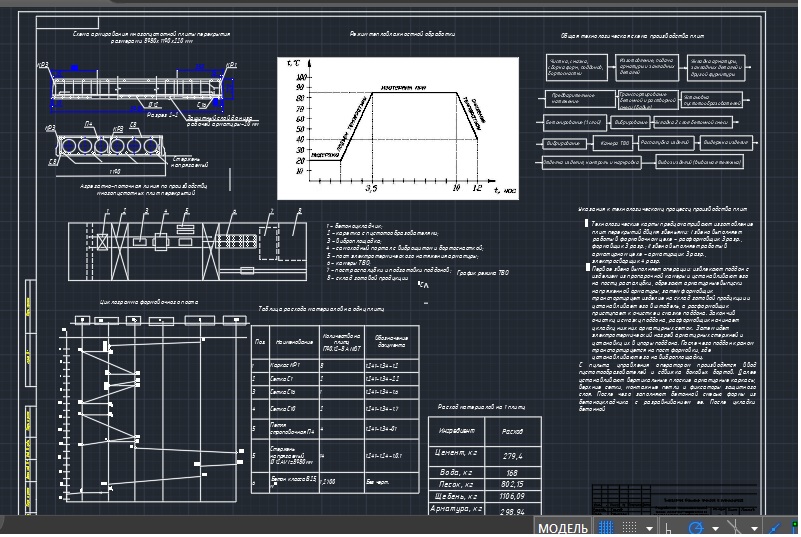The height and width of the screenshot is (537, 801).
Task: Select the 'Обозначение документа' column header
Action: click(392, 342)
